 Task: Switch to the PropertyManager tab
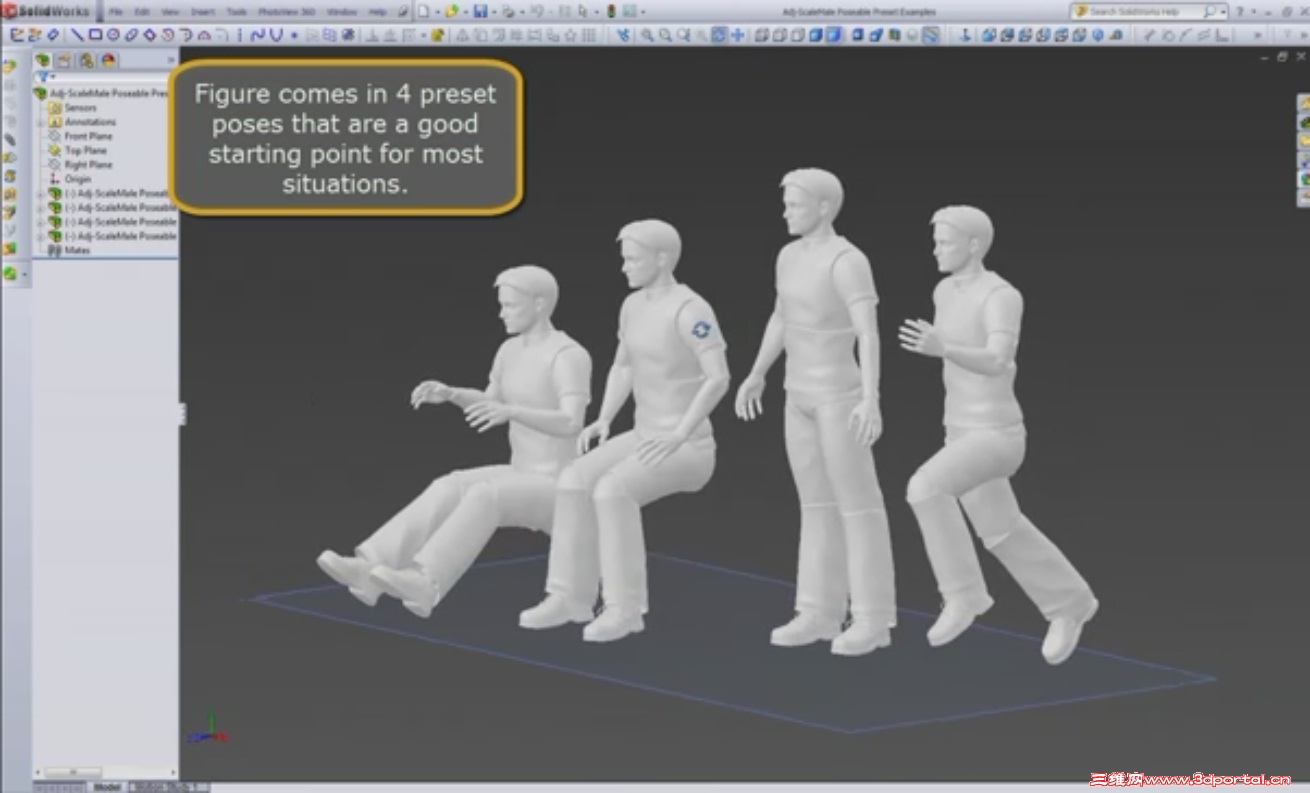(65, 60)
